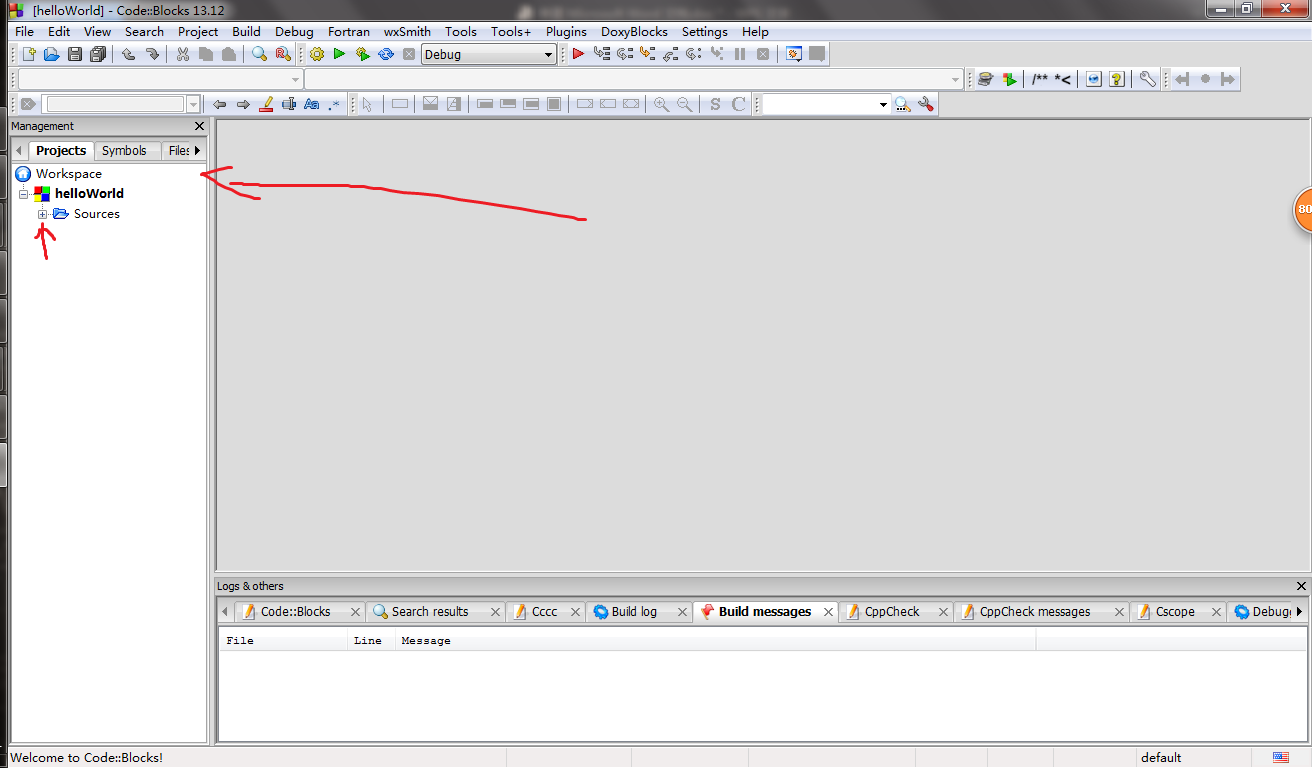Image resolution: width=1312 pixels, height=768 pixels.
Task: Start debugging with the red arrow icon
Action: pyautogui.click(x=578, y=54)
